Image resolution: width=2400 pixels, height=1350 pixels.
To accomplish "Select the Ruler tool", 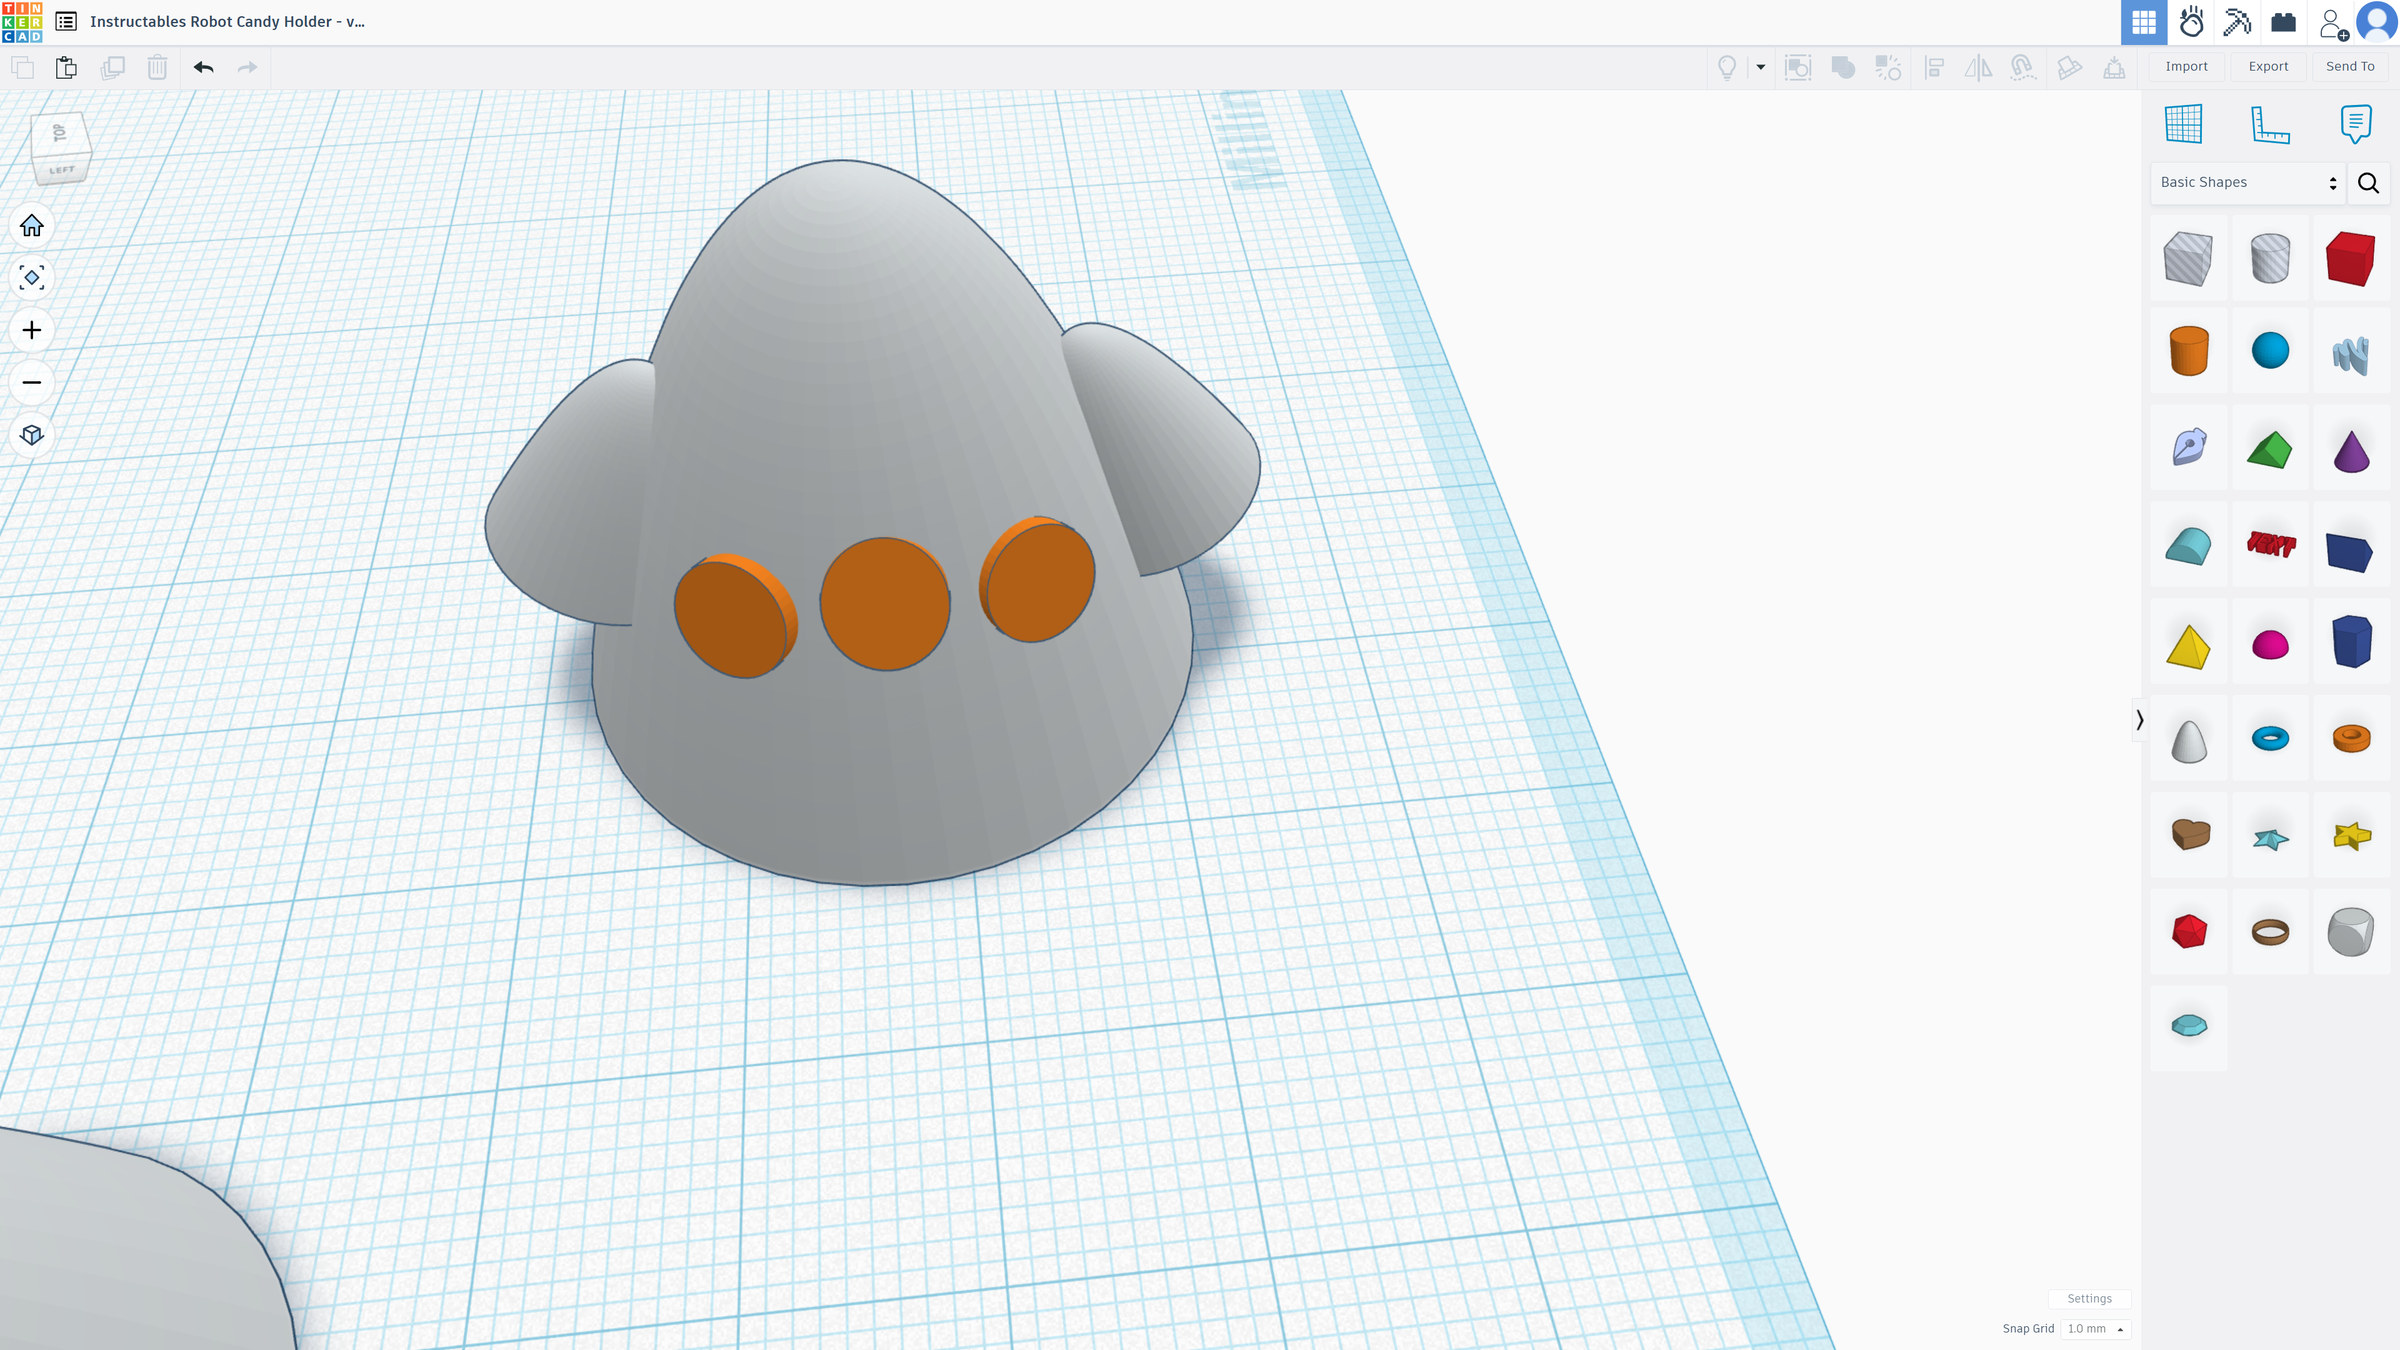I will [2270, 124].
